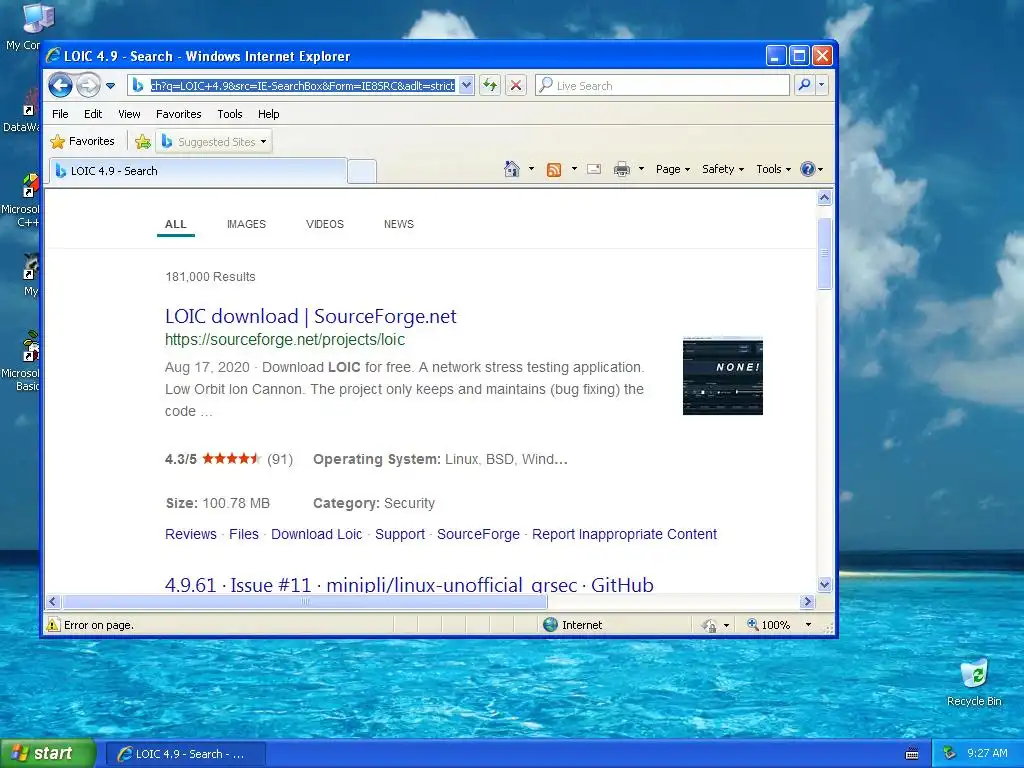
Task: Click the system tray keyboard icon
Action: pyautogui.click(x=912, y=754)
